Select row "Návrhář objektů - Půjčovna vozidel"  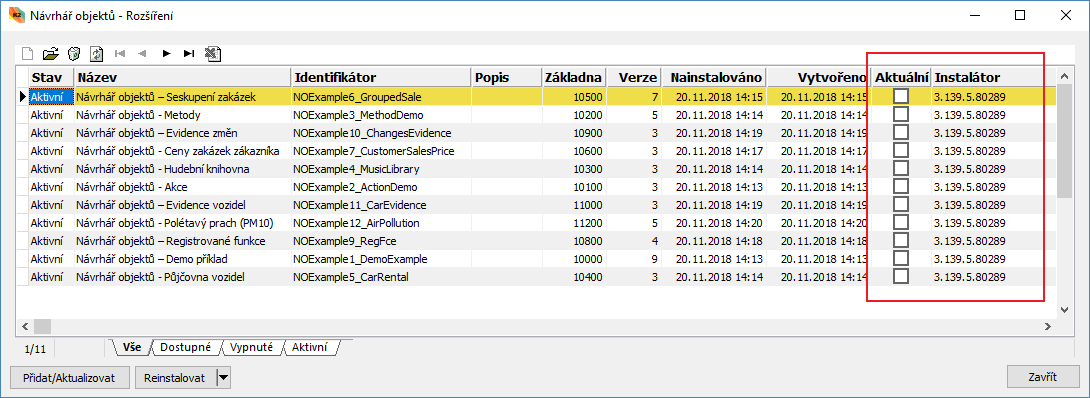click(536, 277)
